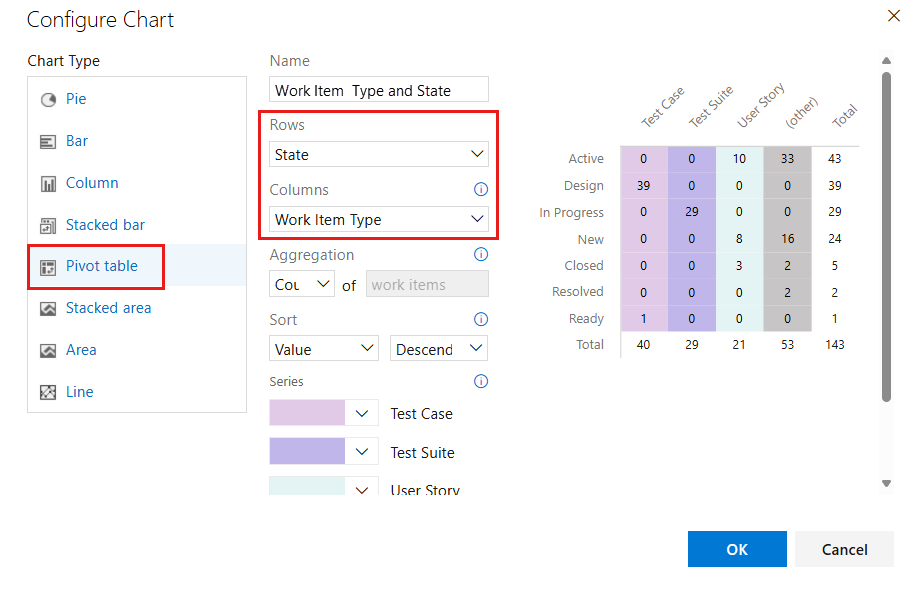Confirm chart settings with OK

click(737, 549)
